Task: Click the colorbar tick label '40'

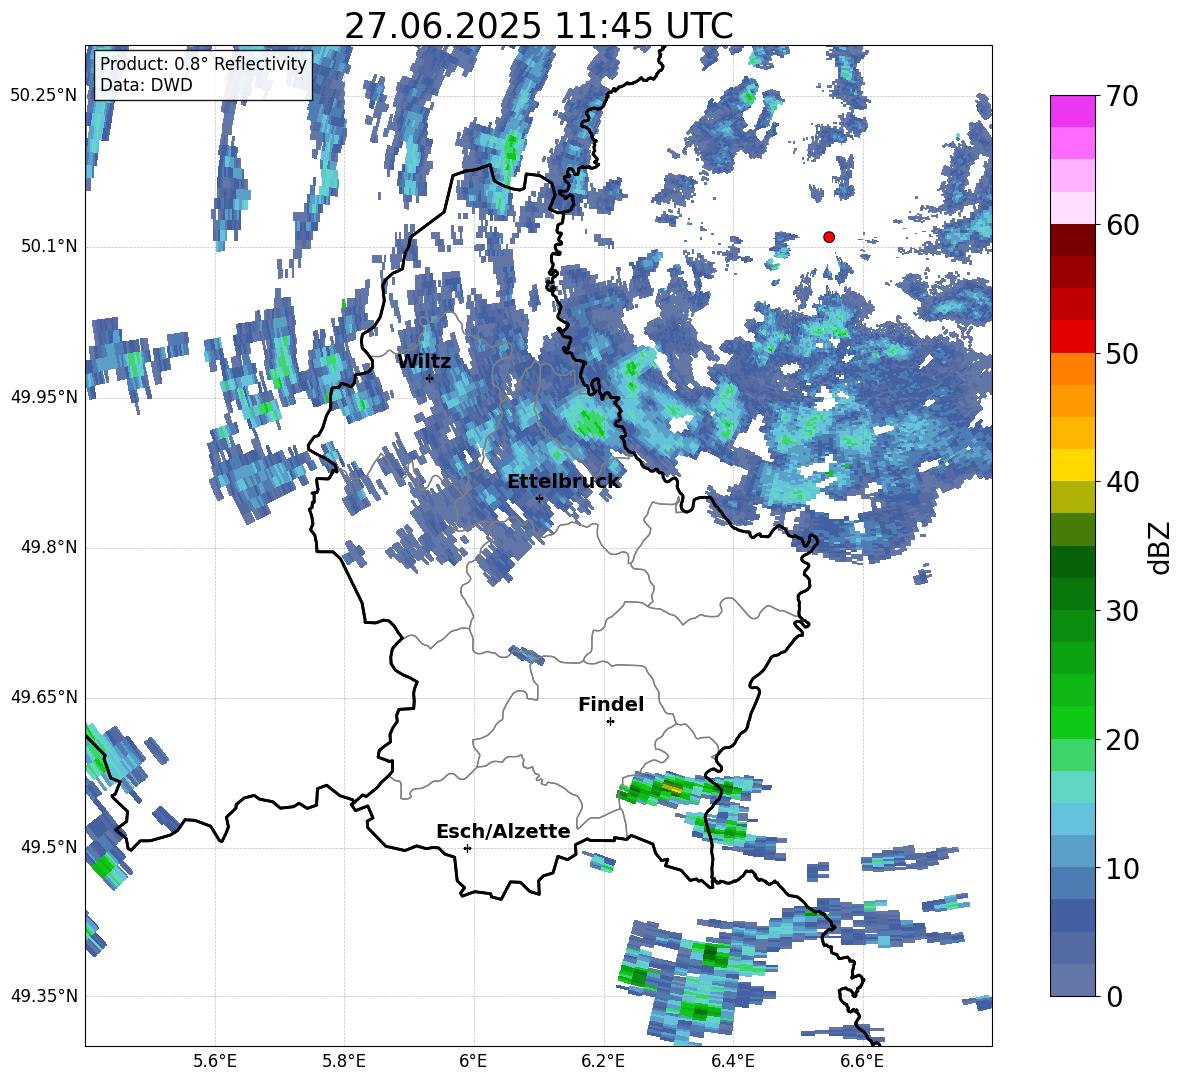Action: tap(1122, 482)
